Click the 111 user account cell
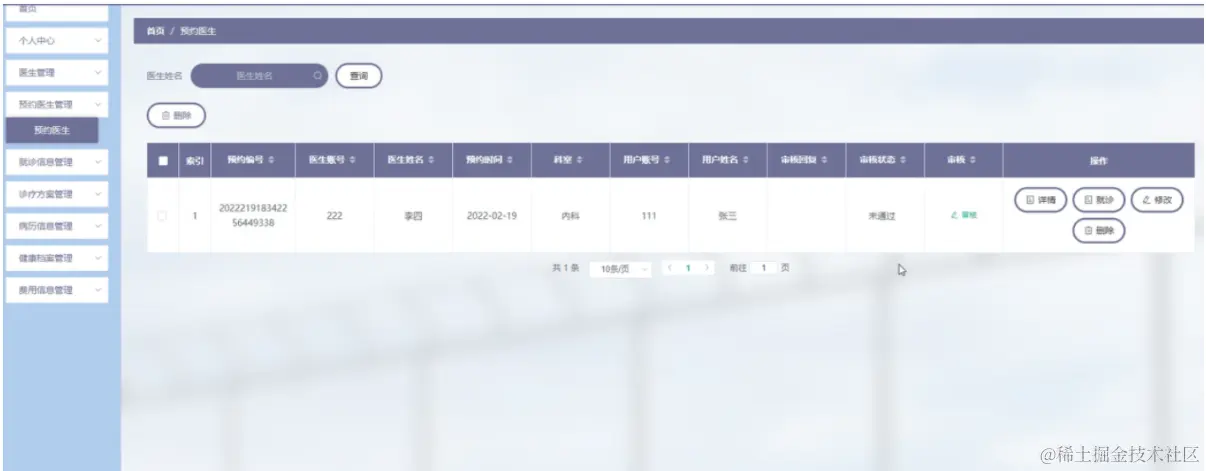This screenshot has width=1206, height=471. [x=649, y=216]
